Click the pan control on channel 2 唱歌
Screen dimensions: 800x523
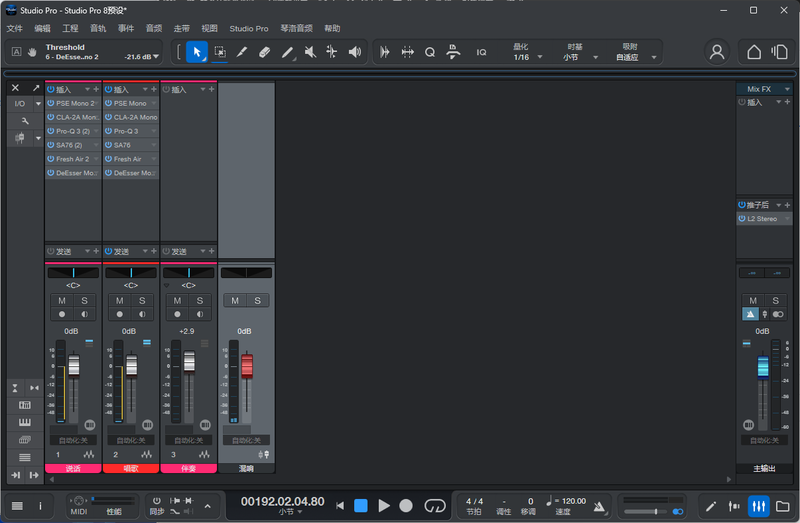point(131,273)
